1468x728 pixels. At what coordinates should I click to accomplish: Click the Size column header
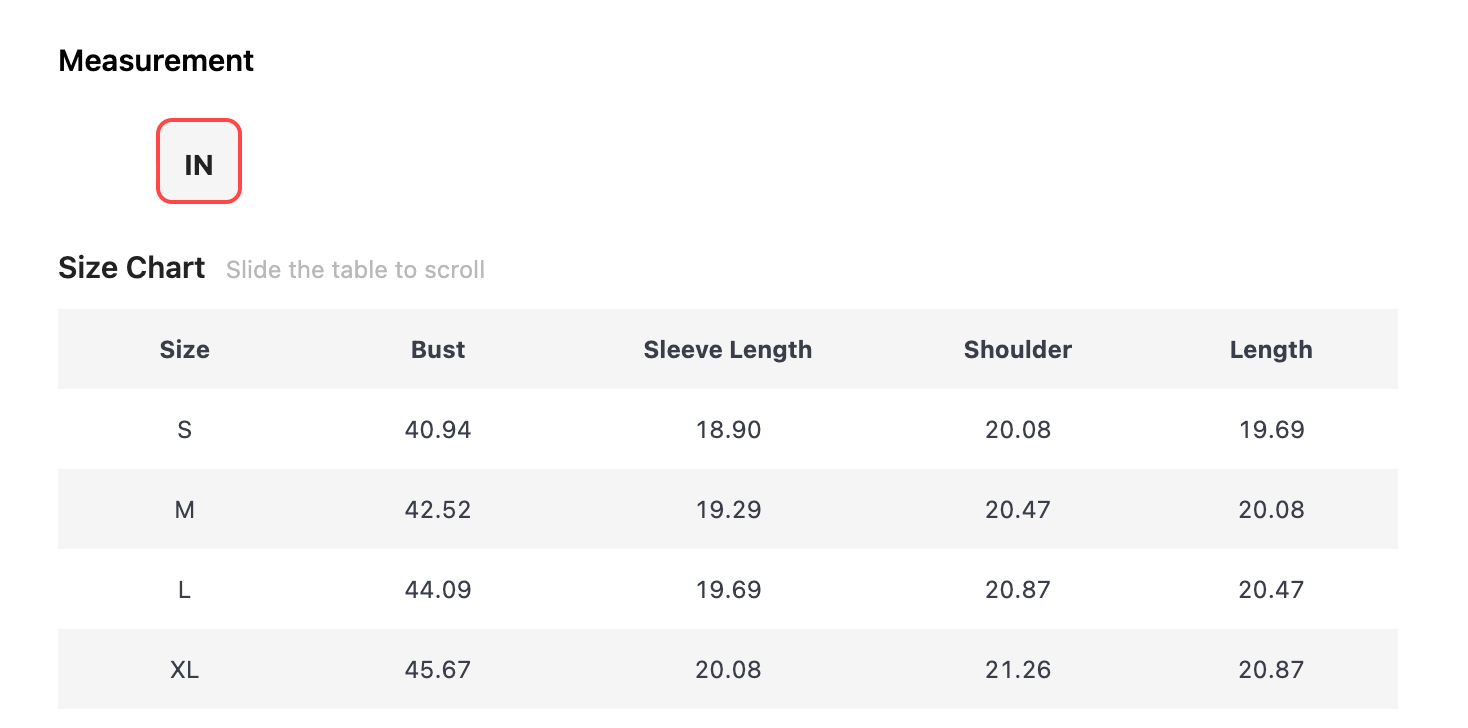pyautogui.click(x=185, y=349)
